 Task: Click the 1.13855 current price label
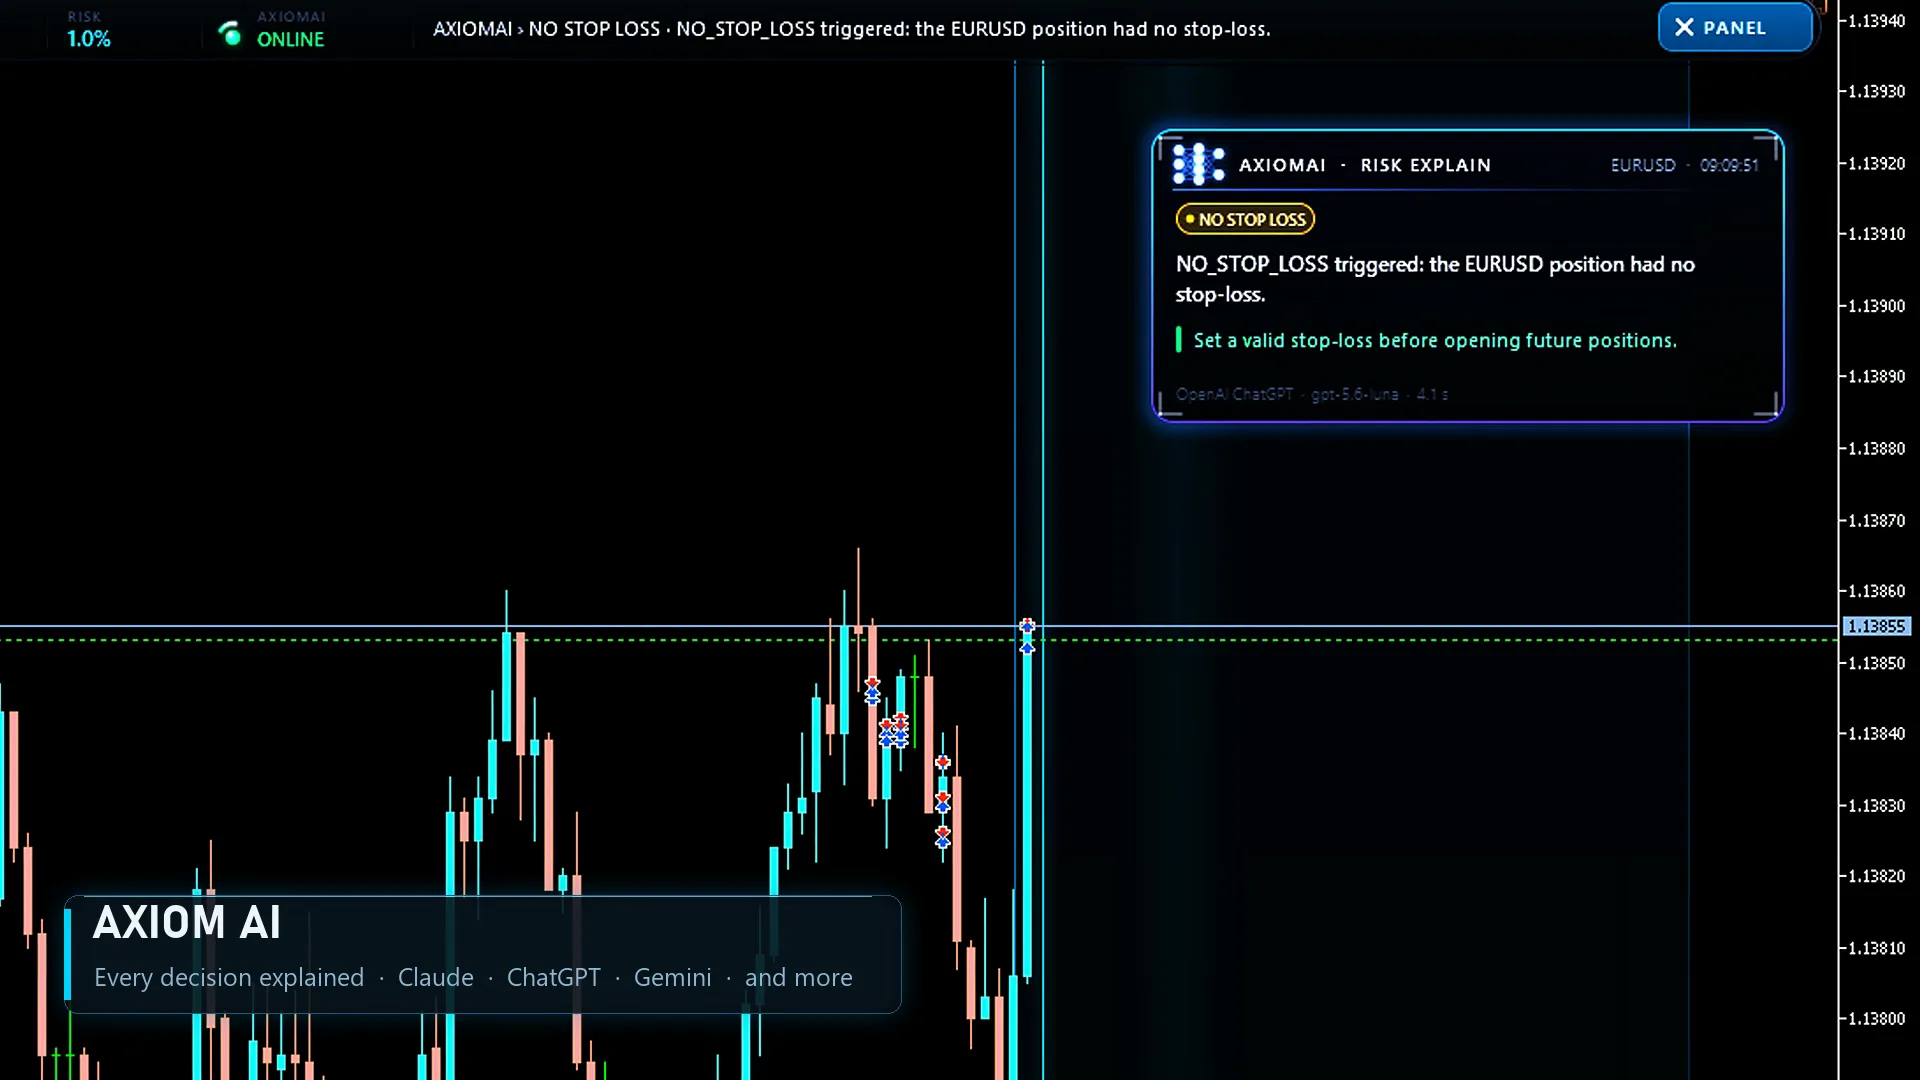tap(1877, 626)
